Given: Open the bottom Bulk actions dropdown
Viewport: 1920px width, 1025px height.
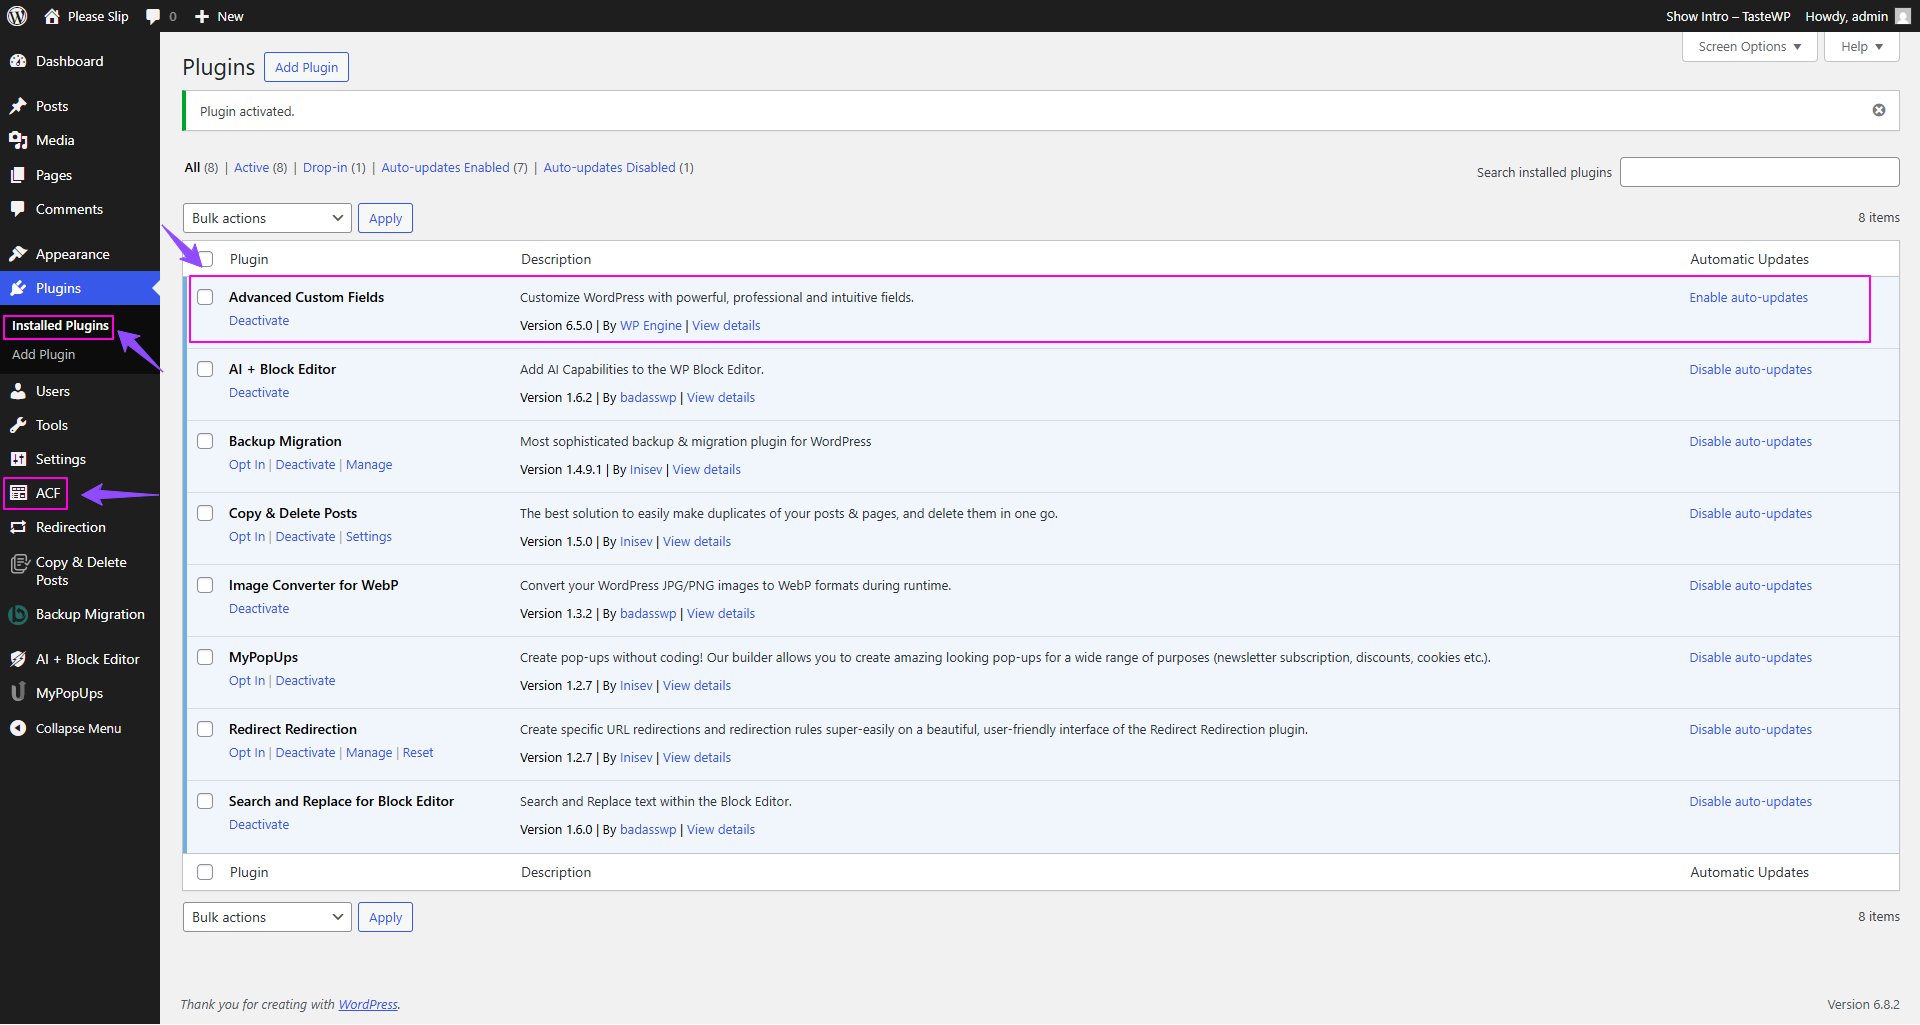Looking at the screenshot, I should coord(267,917).
